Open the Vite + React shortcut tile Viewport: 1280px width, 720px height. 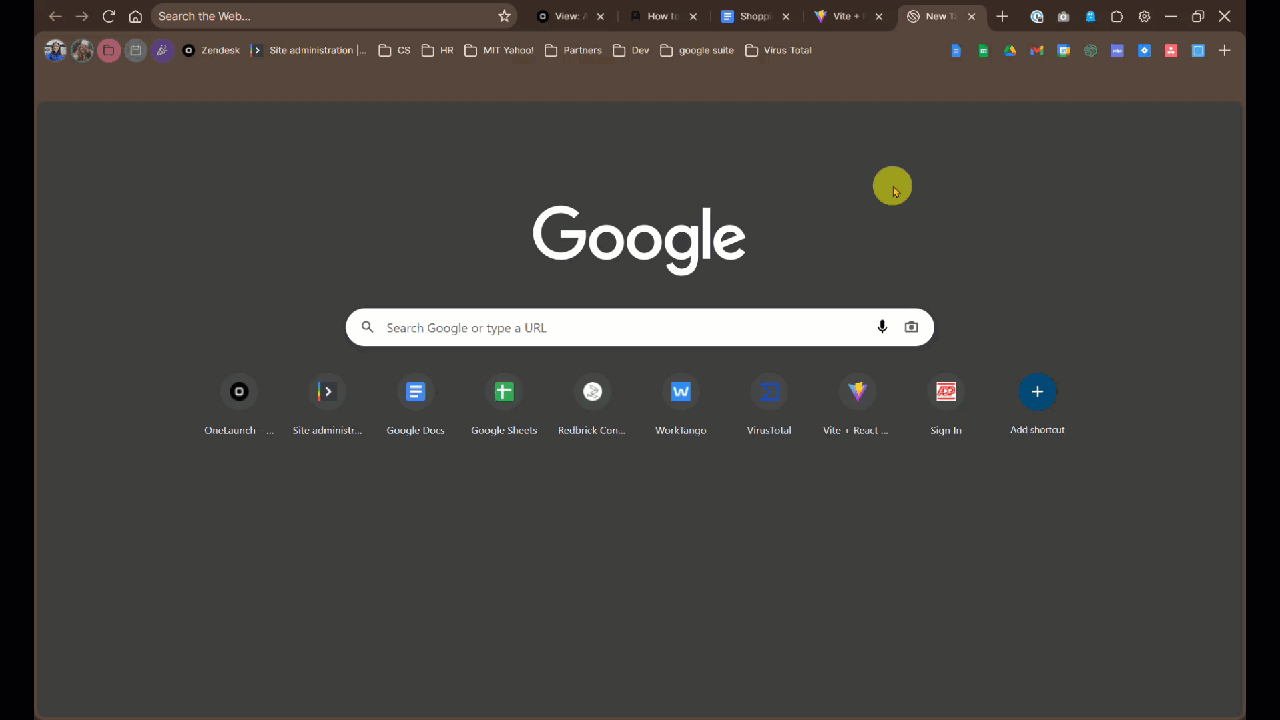[857, 403]
